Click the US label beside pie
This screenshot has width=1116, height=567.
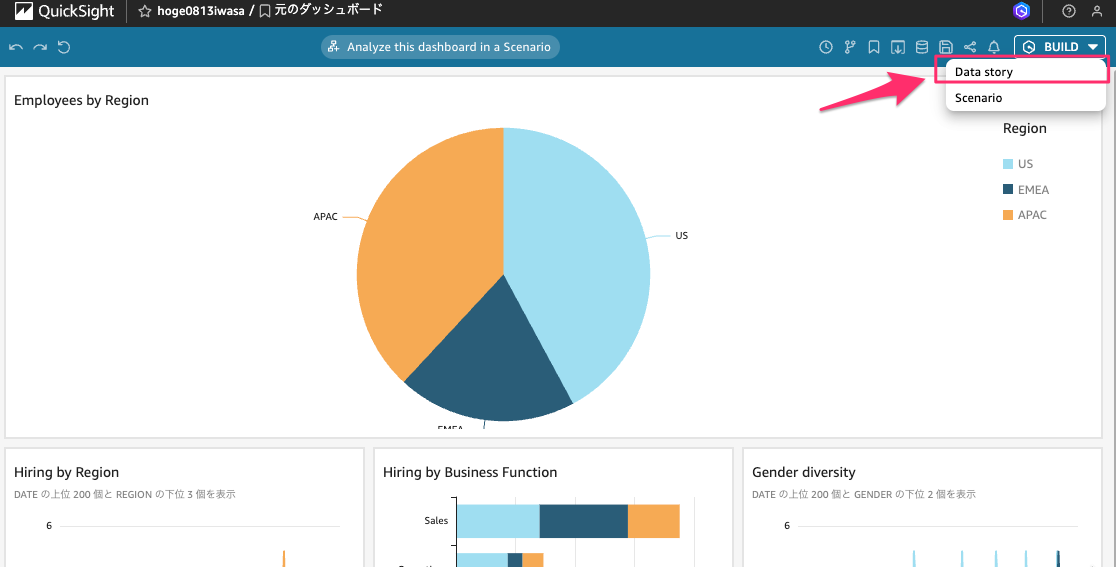(681, 235)
